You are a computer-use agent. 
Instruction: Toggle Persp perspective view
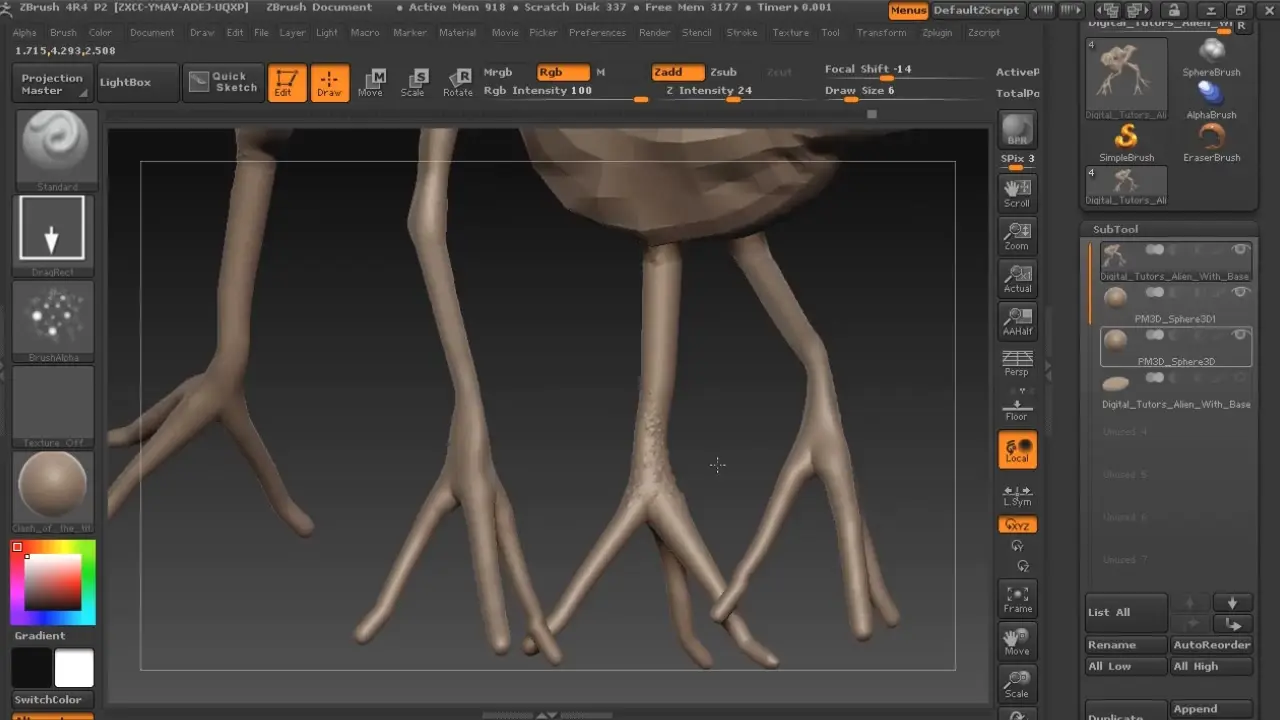tap(1017, 363)
